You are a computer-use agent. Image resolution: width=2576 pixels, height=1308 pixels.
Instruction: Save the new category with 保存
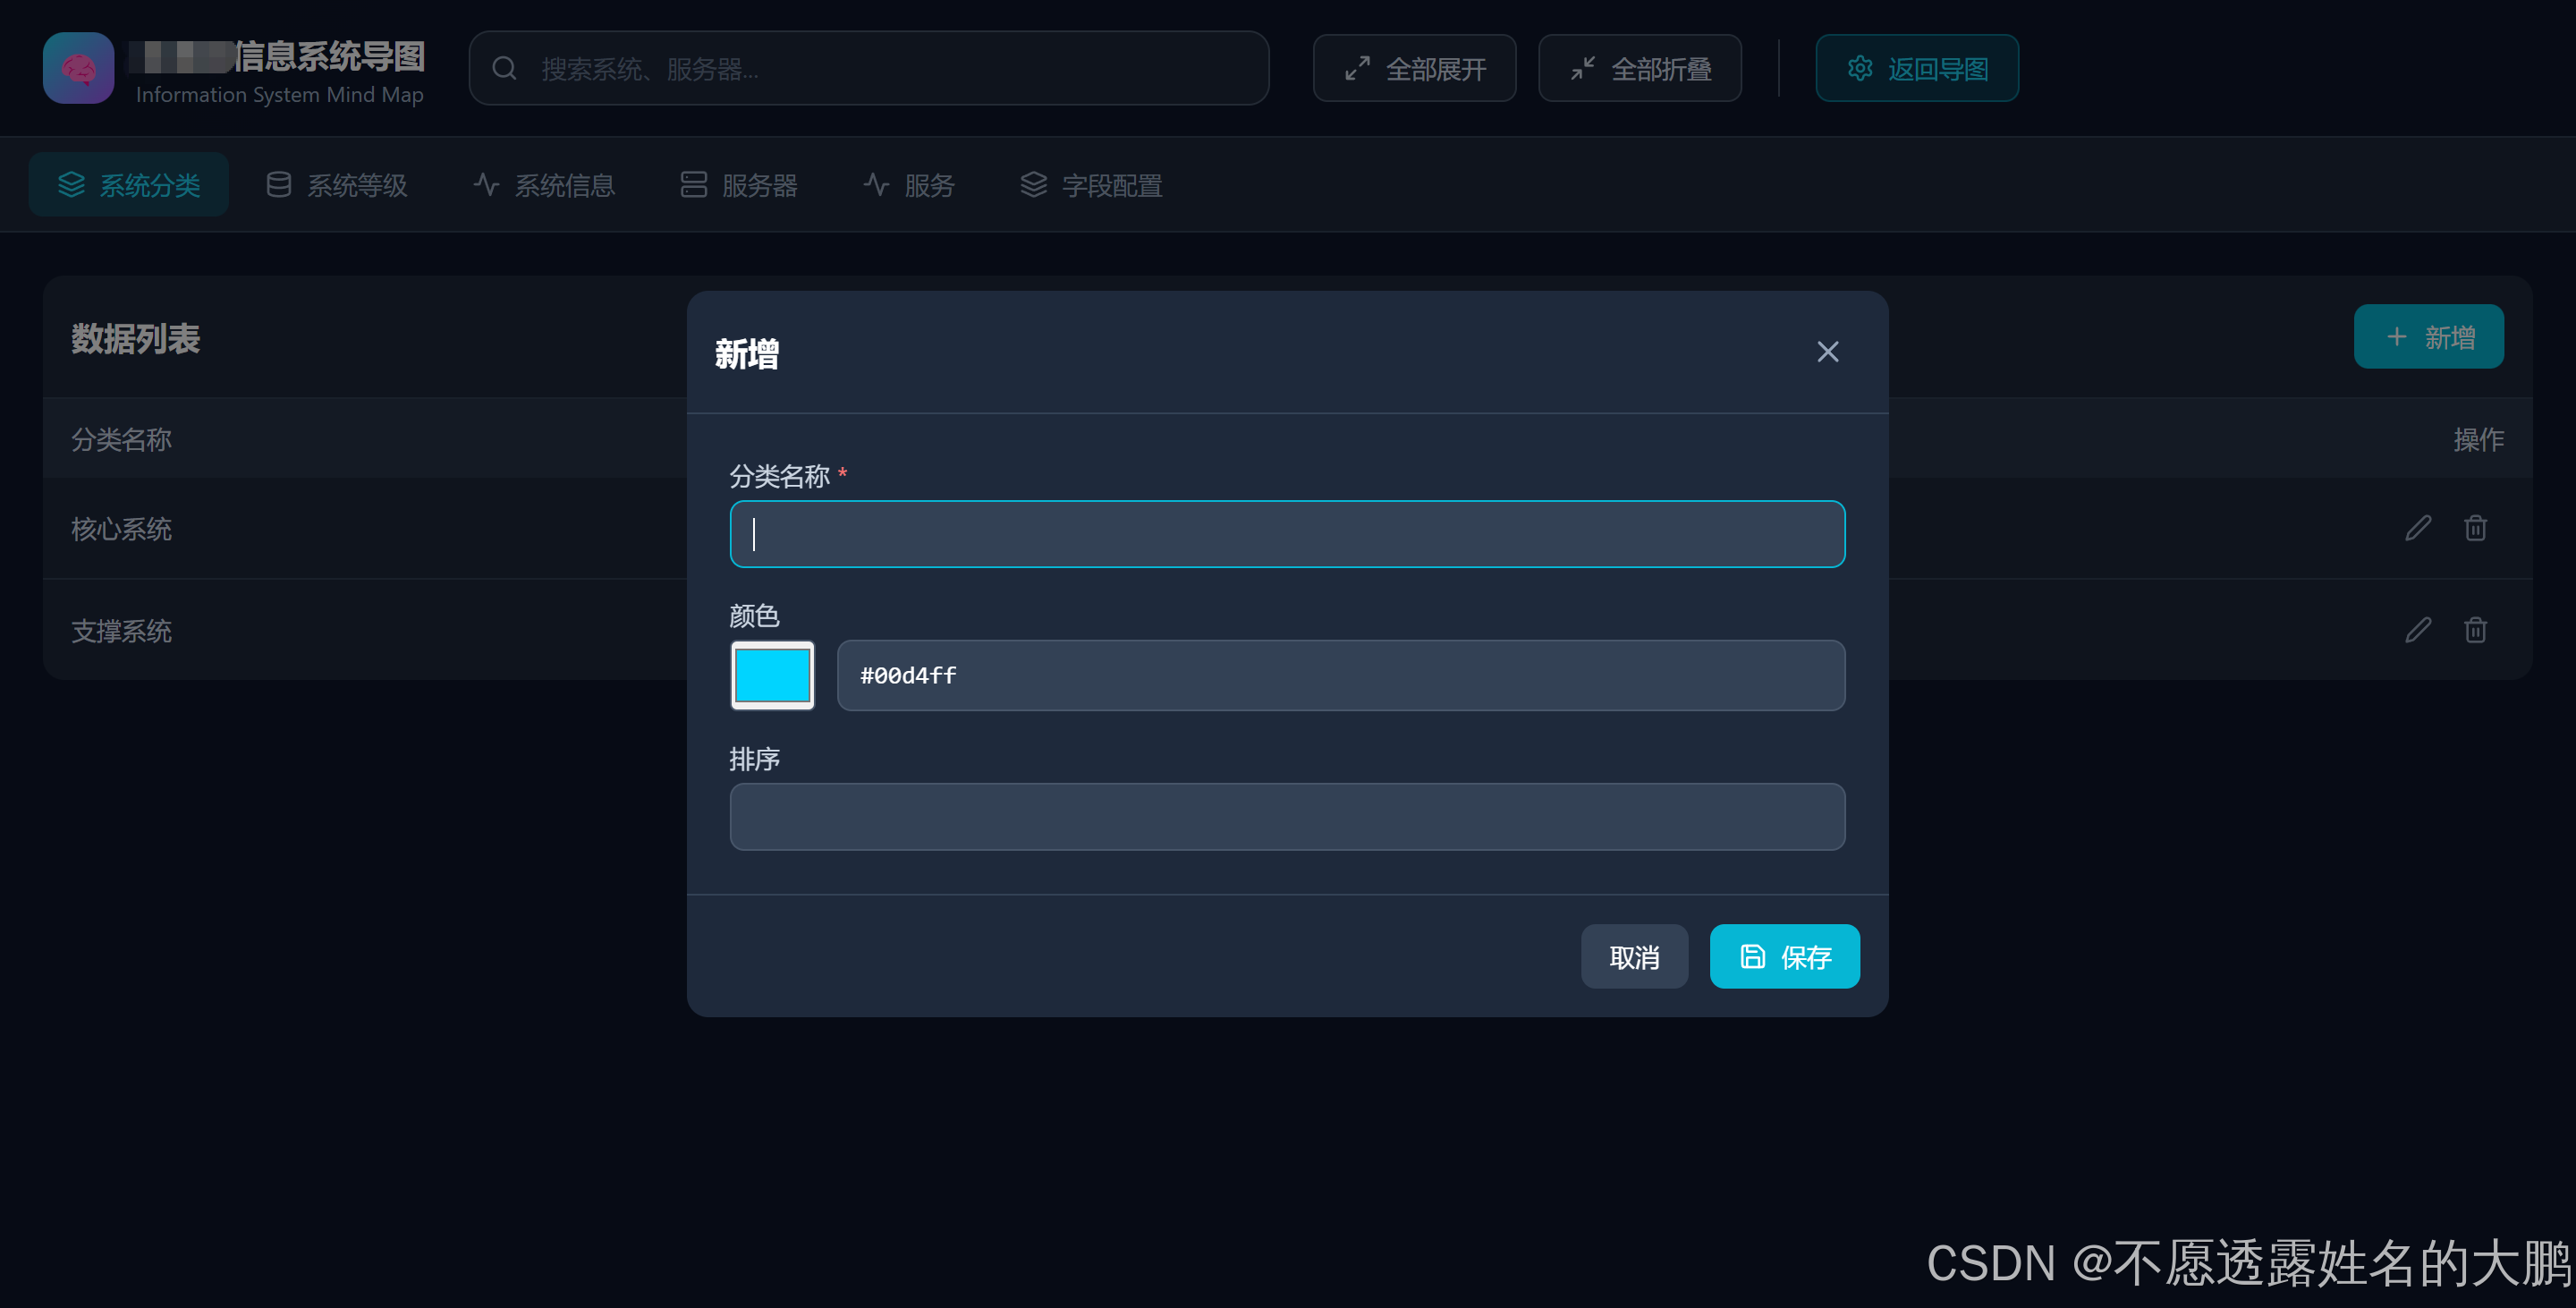click(1784, 957)
